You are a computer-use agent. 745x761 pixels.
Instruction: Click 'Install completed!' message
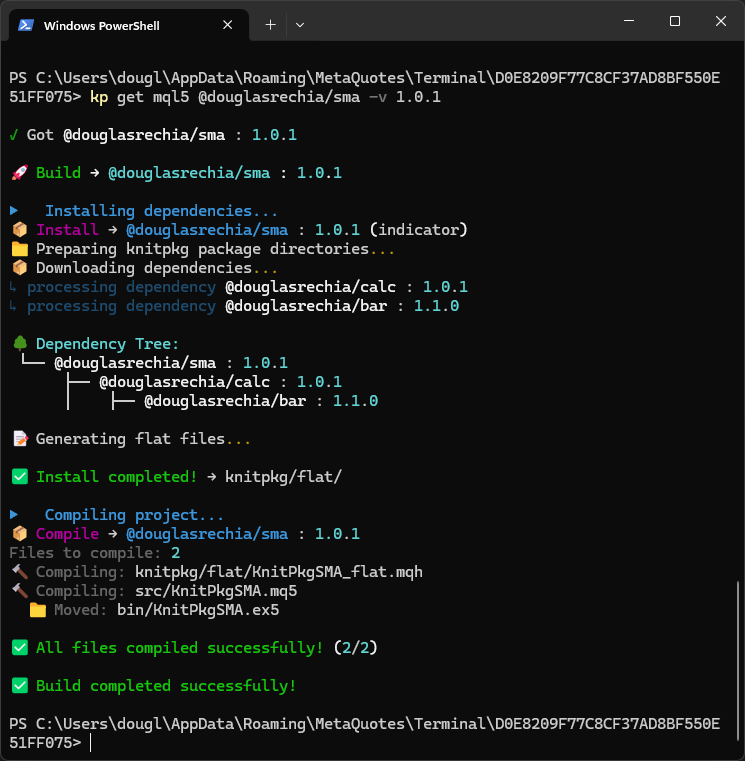coord(116,477)
